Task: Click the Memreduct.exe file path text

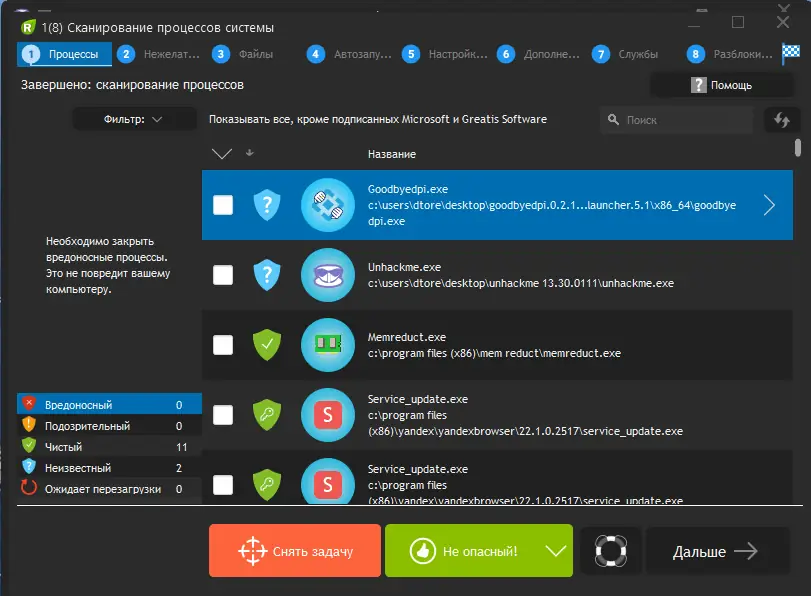Action: tap(494, 353)
